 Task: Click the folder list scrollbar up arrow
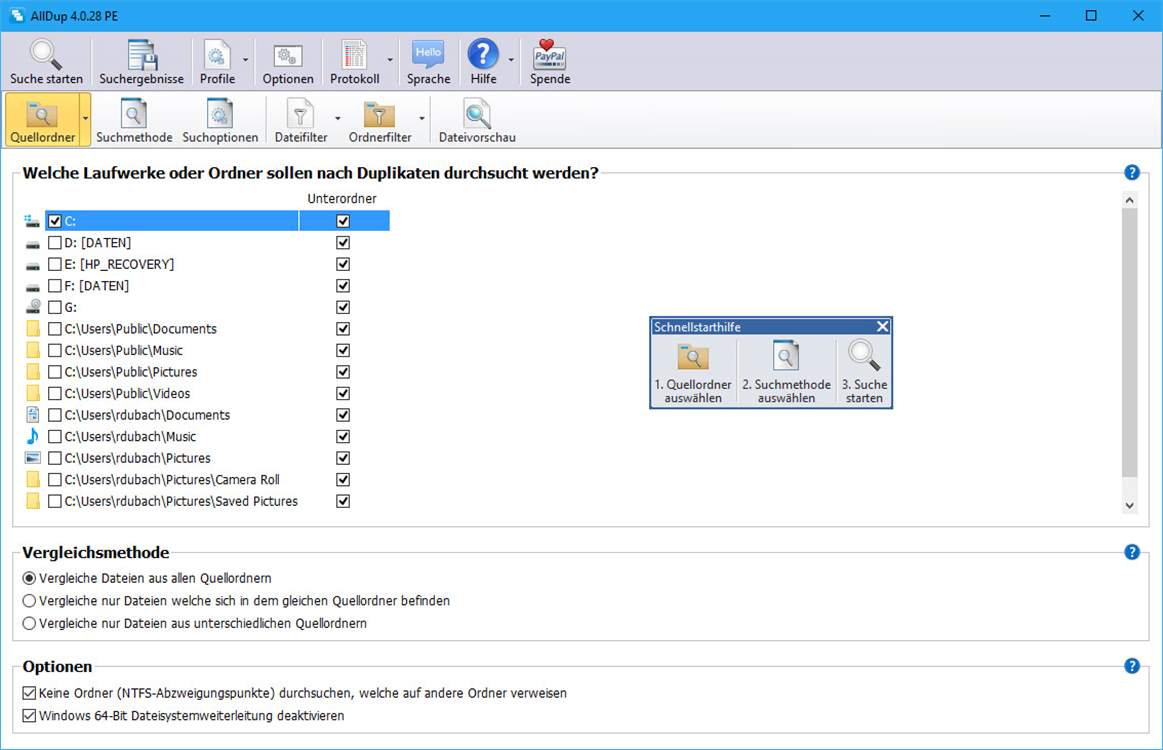coord(1130,200)
